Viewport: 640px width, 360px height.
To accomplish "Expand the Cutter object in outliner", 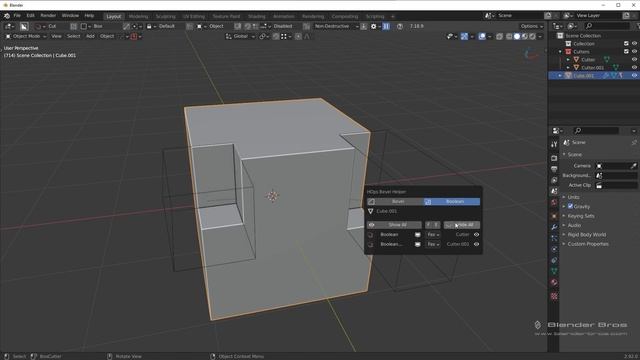I will (568, 60).
